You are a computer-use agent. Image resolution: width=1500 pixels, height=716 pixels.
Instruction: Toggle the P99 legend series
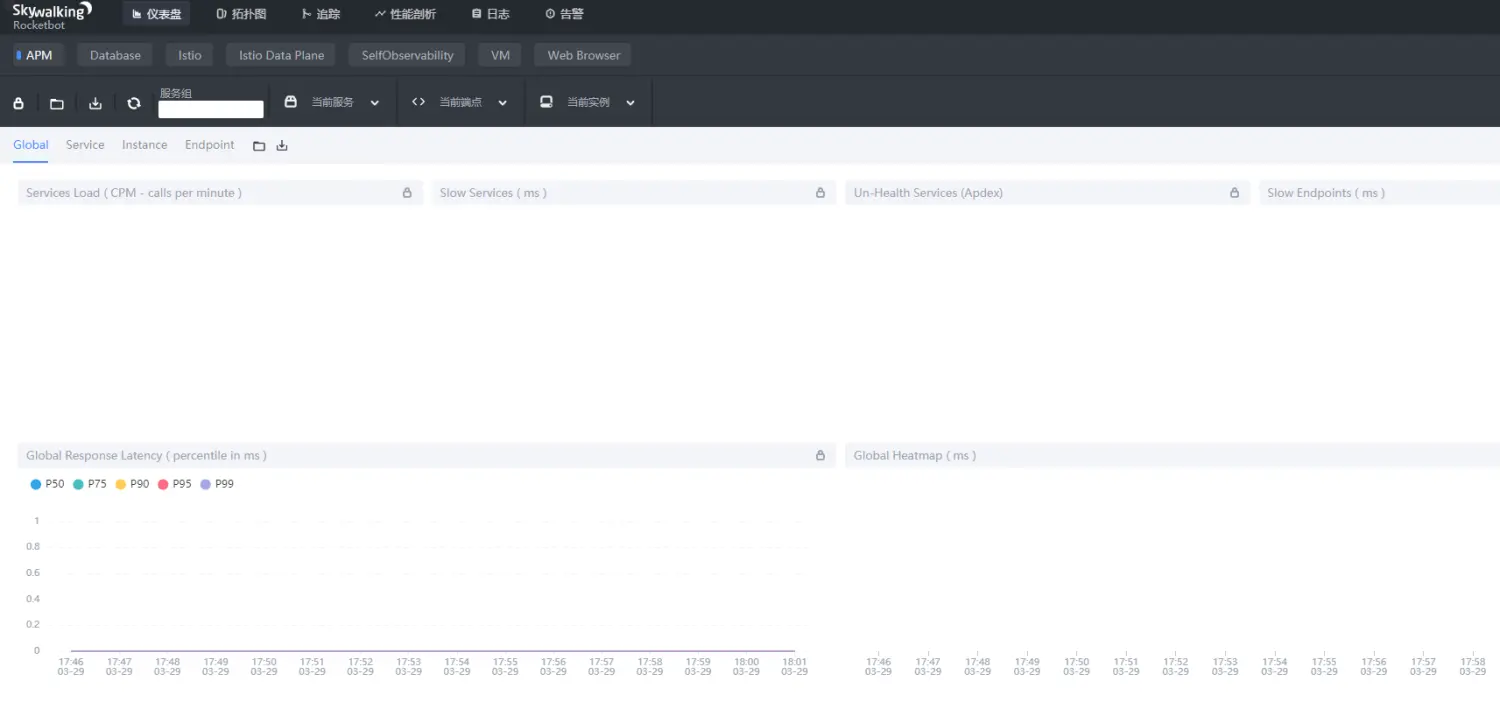click(x=217, y=484)
